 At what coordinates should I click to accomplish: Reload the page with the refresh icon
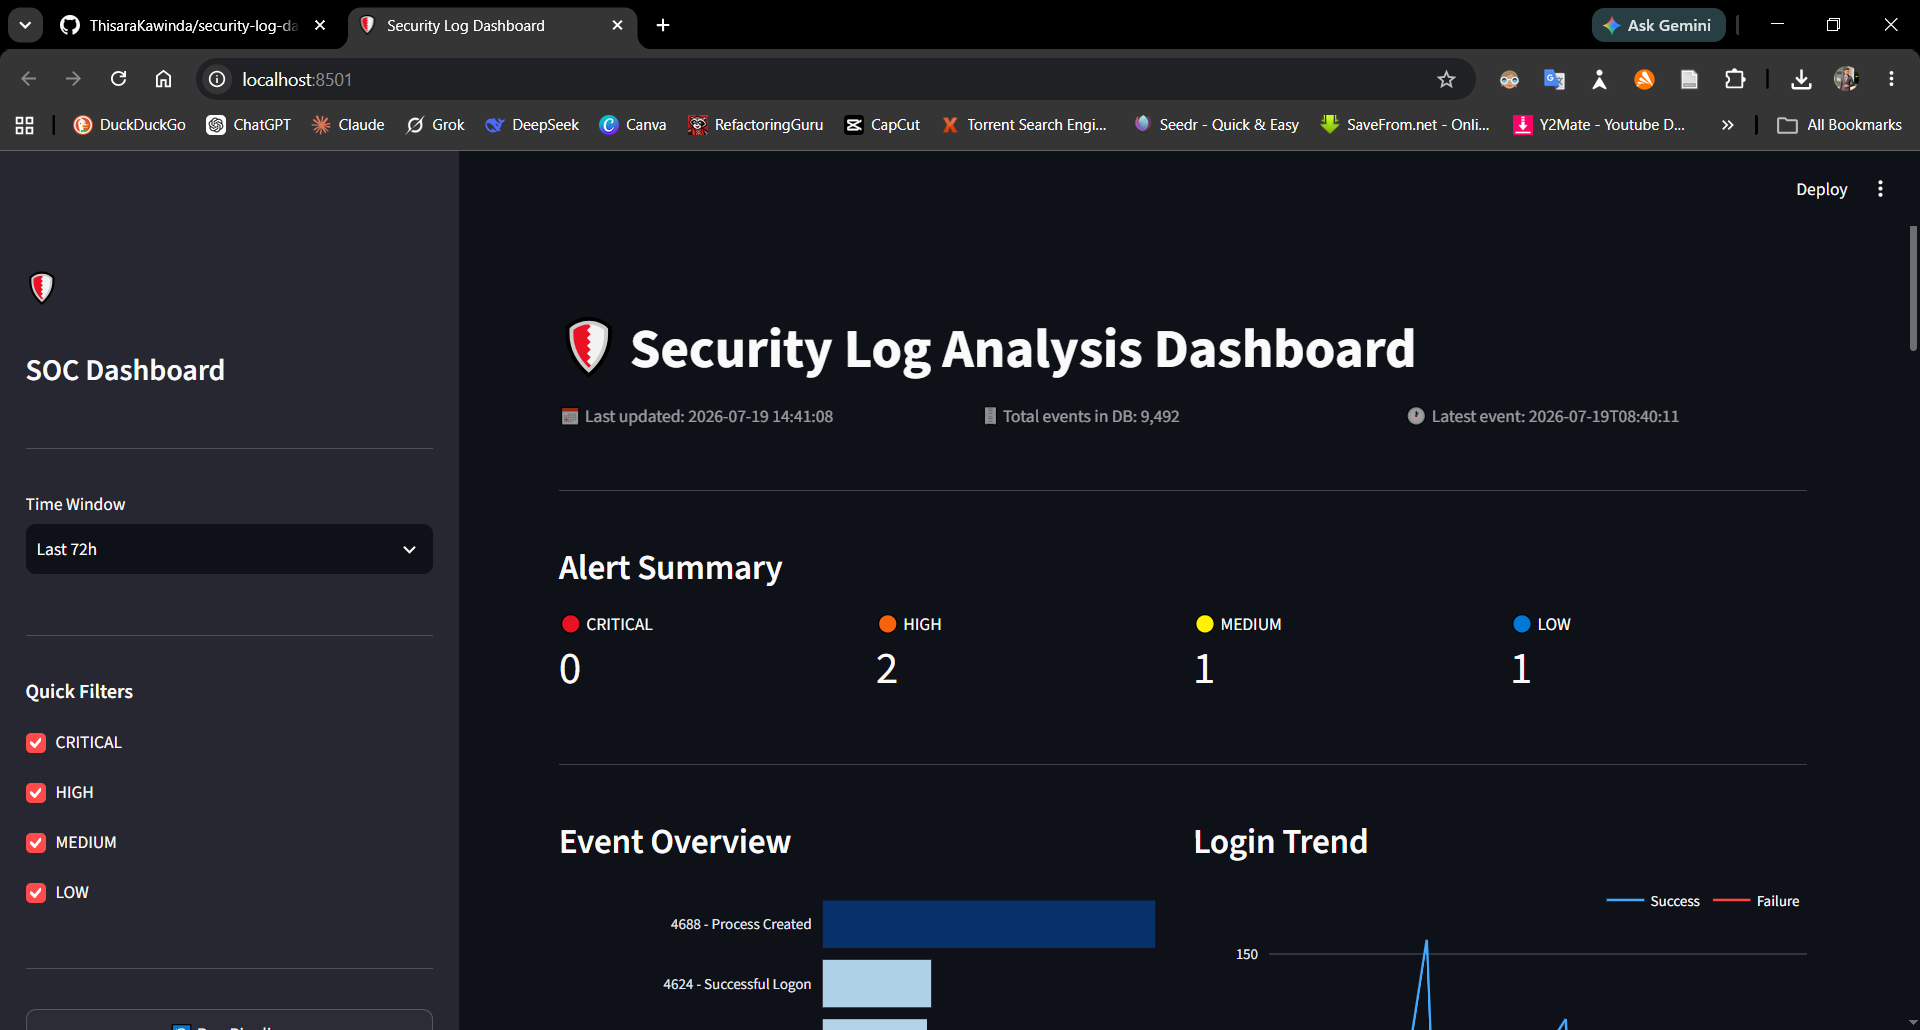point(118,79)
